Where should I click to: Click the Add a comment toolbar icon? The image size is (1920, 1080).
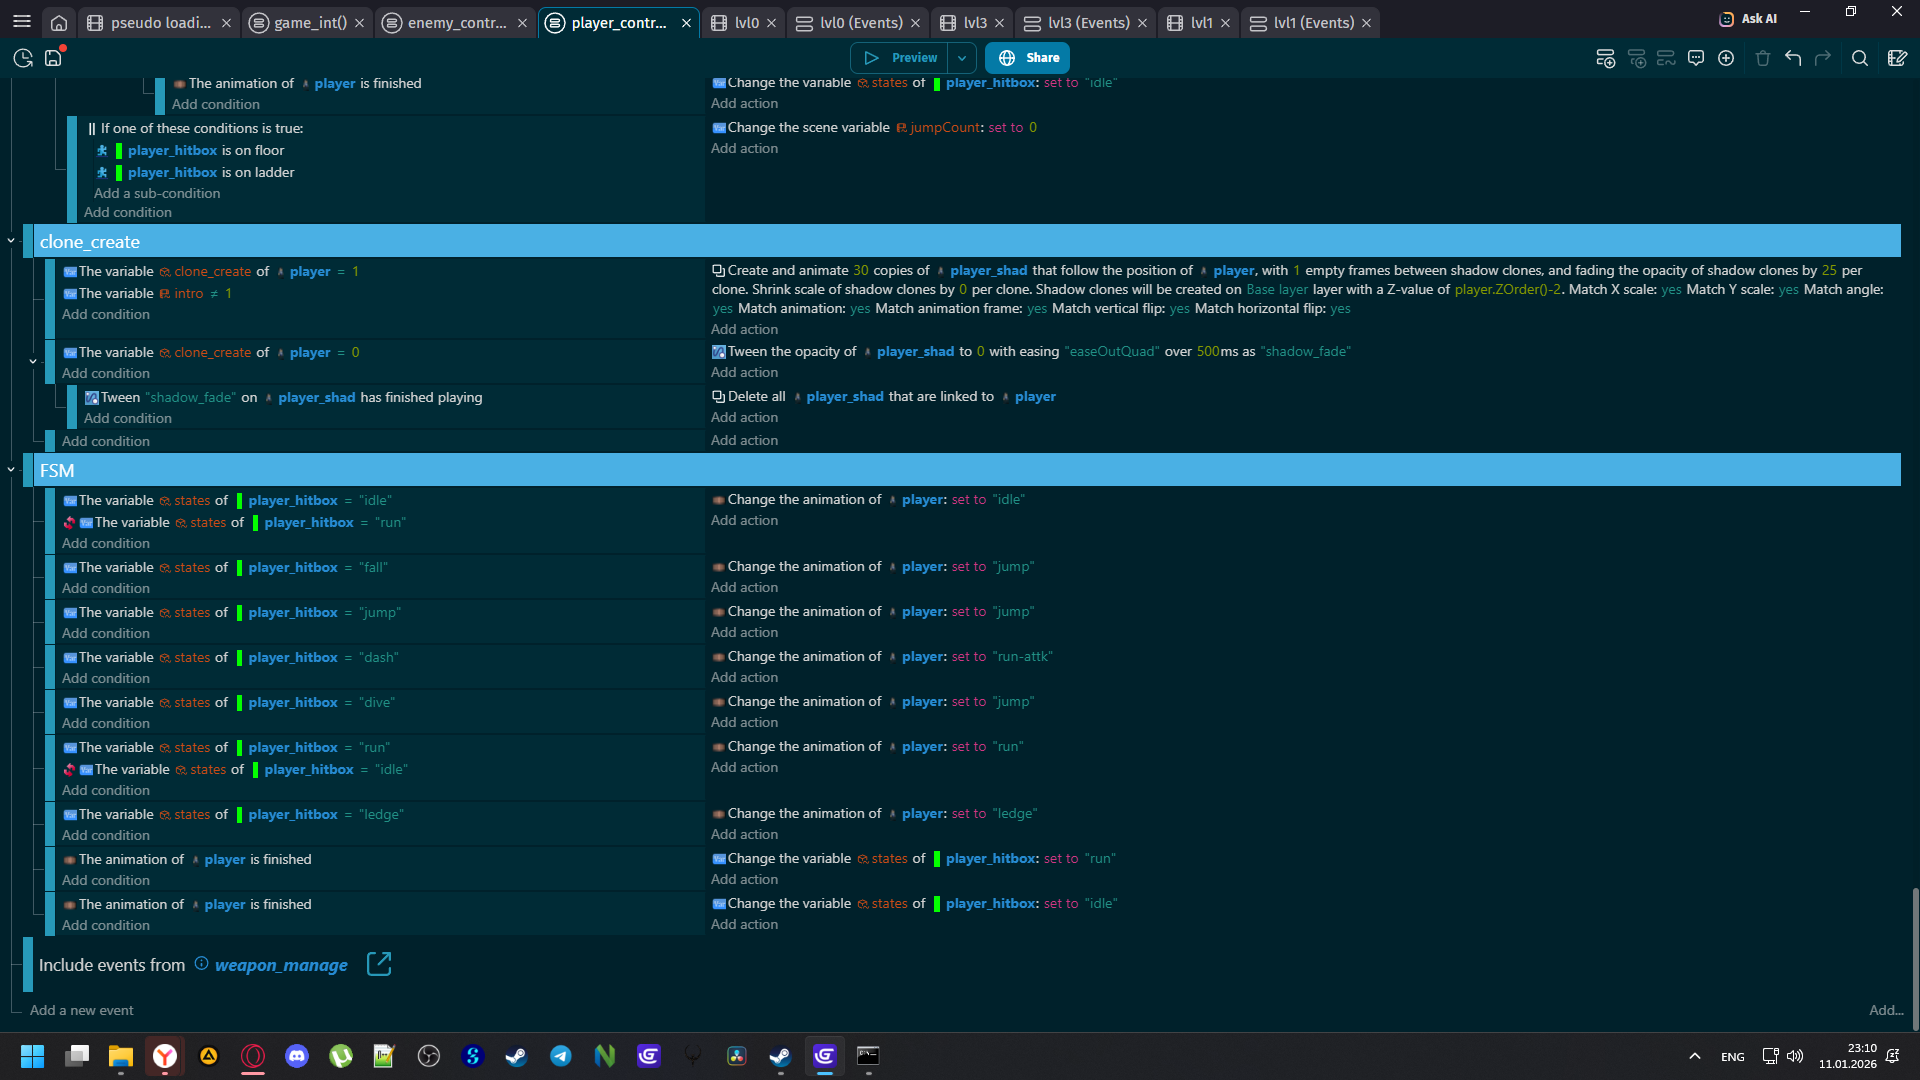point(1696,58)
